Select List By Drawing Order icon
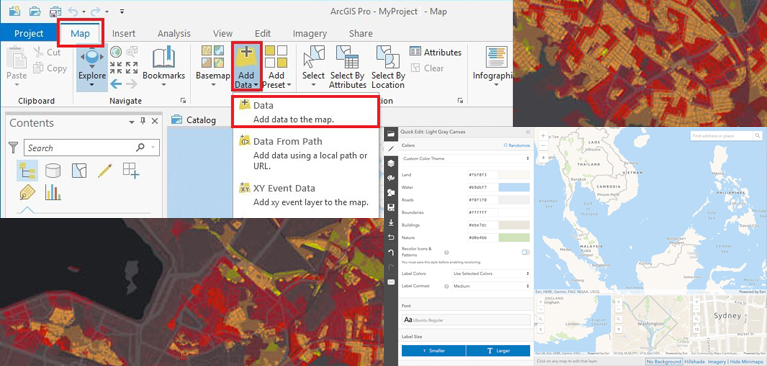The width and height of the screenshot is (767, 366). [x=27, y=170]
